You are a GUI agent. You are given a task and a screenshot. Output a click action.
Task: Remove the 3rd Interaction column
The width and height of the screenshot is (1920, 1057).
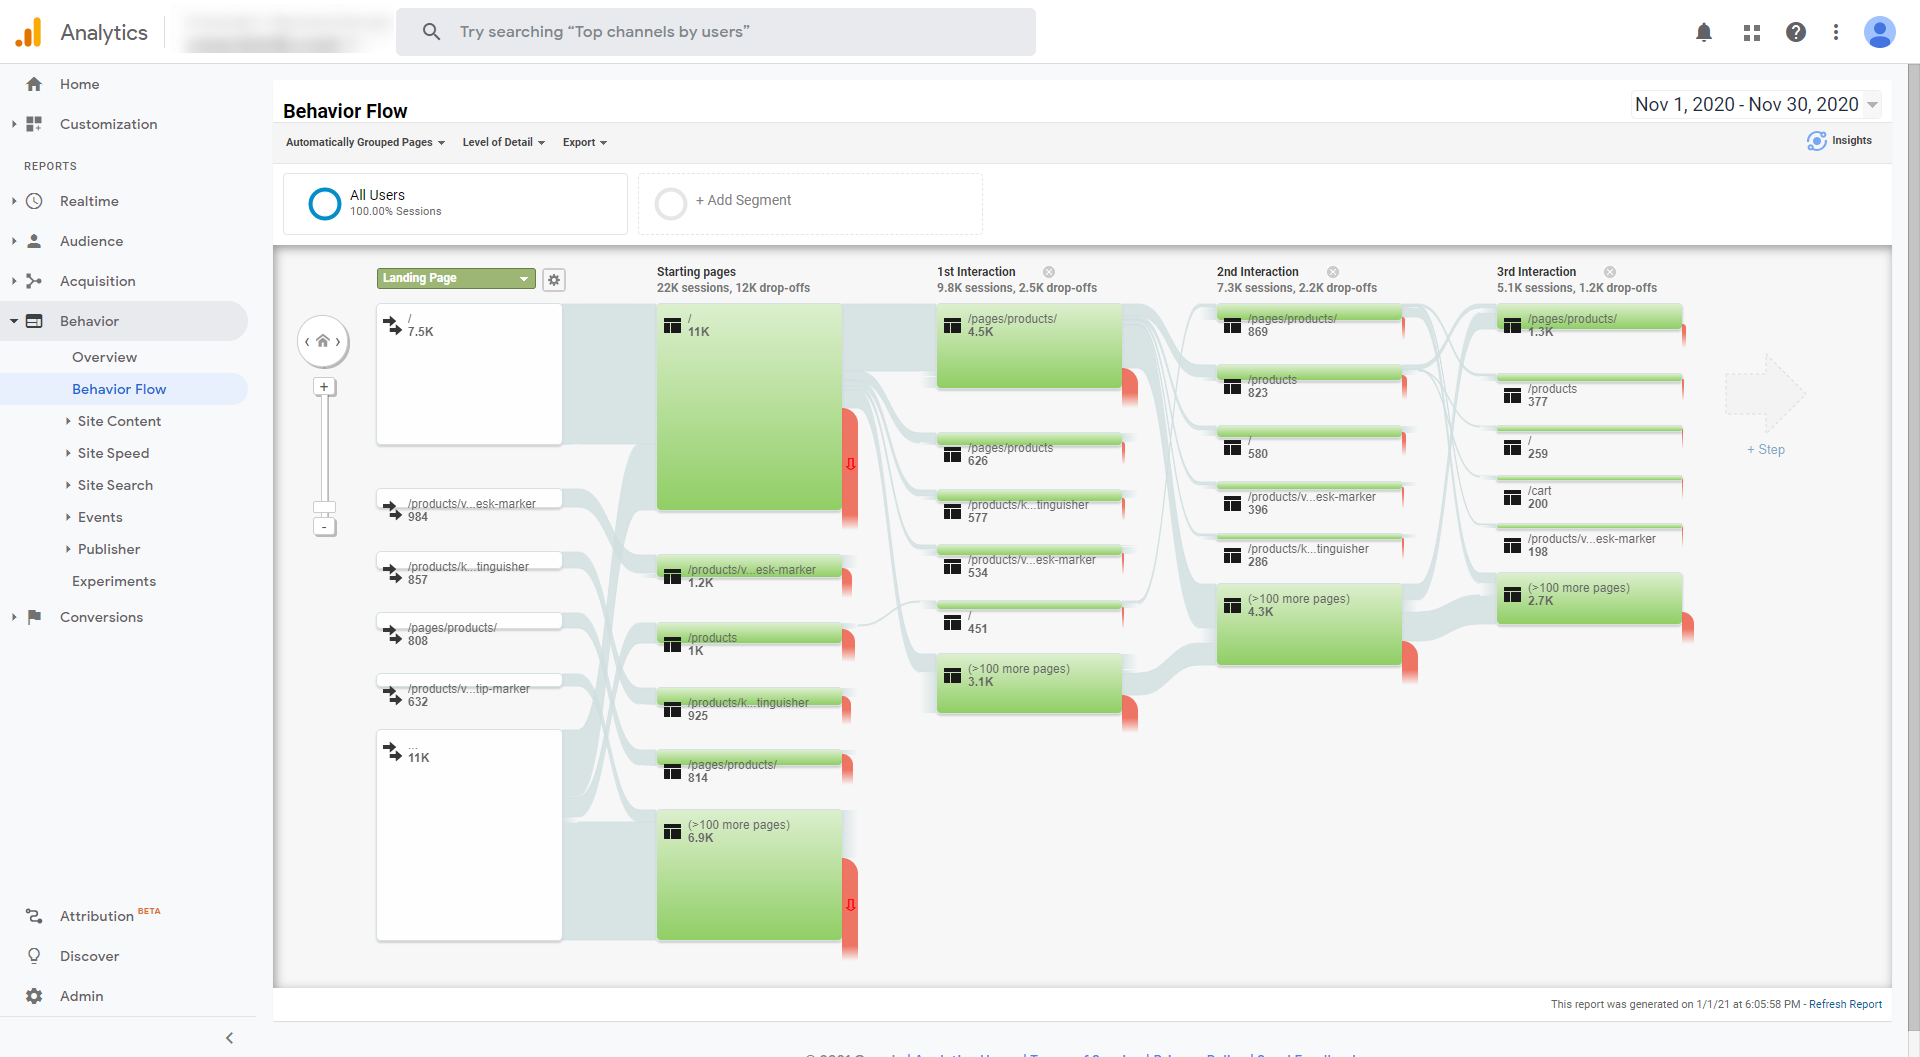[x=1610, y=272]
